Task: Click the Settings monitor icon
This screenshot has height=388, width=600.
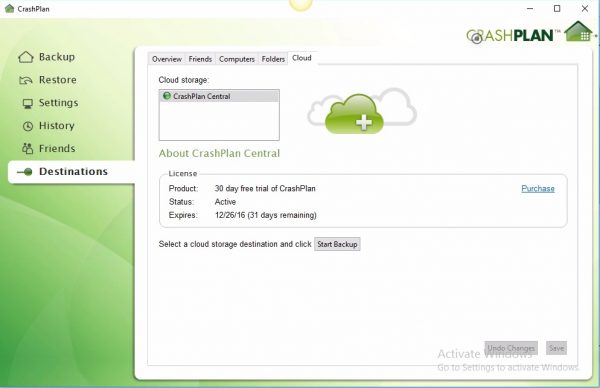Action: [28, 104]
